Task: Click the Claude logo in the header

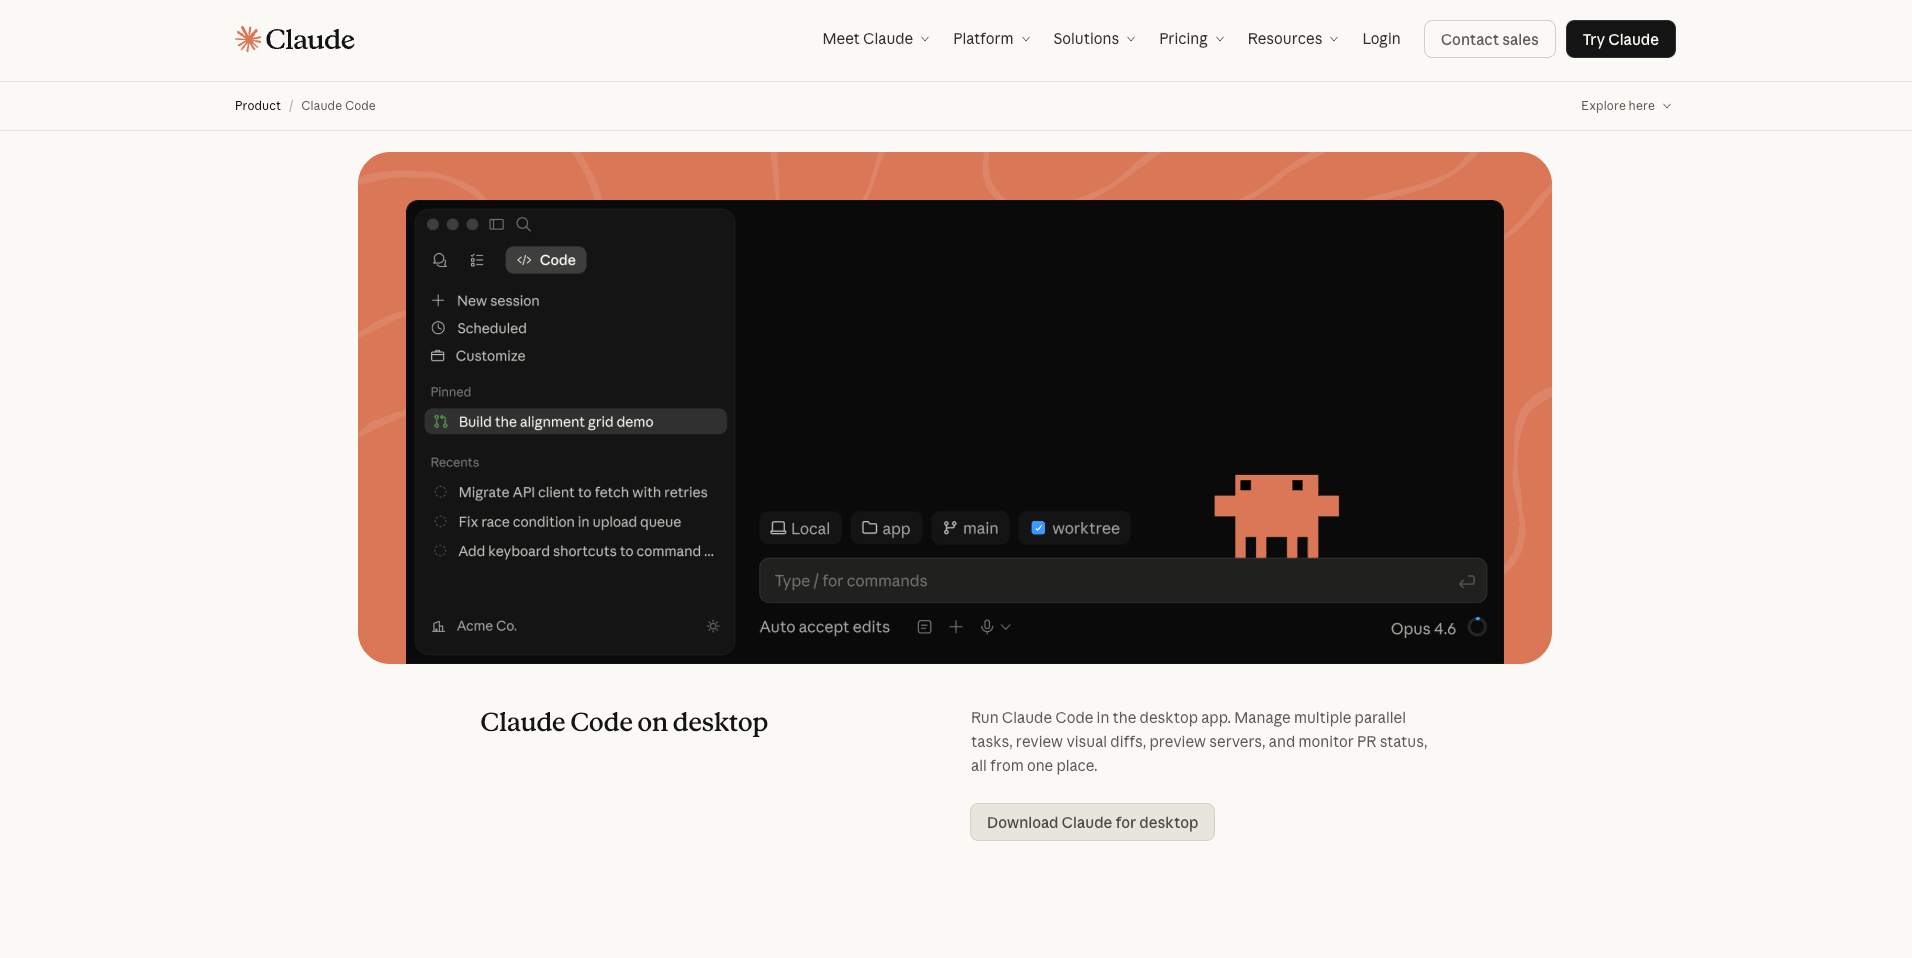Action: pyautogui.click(x=294, y=39)
